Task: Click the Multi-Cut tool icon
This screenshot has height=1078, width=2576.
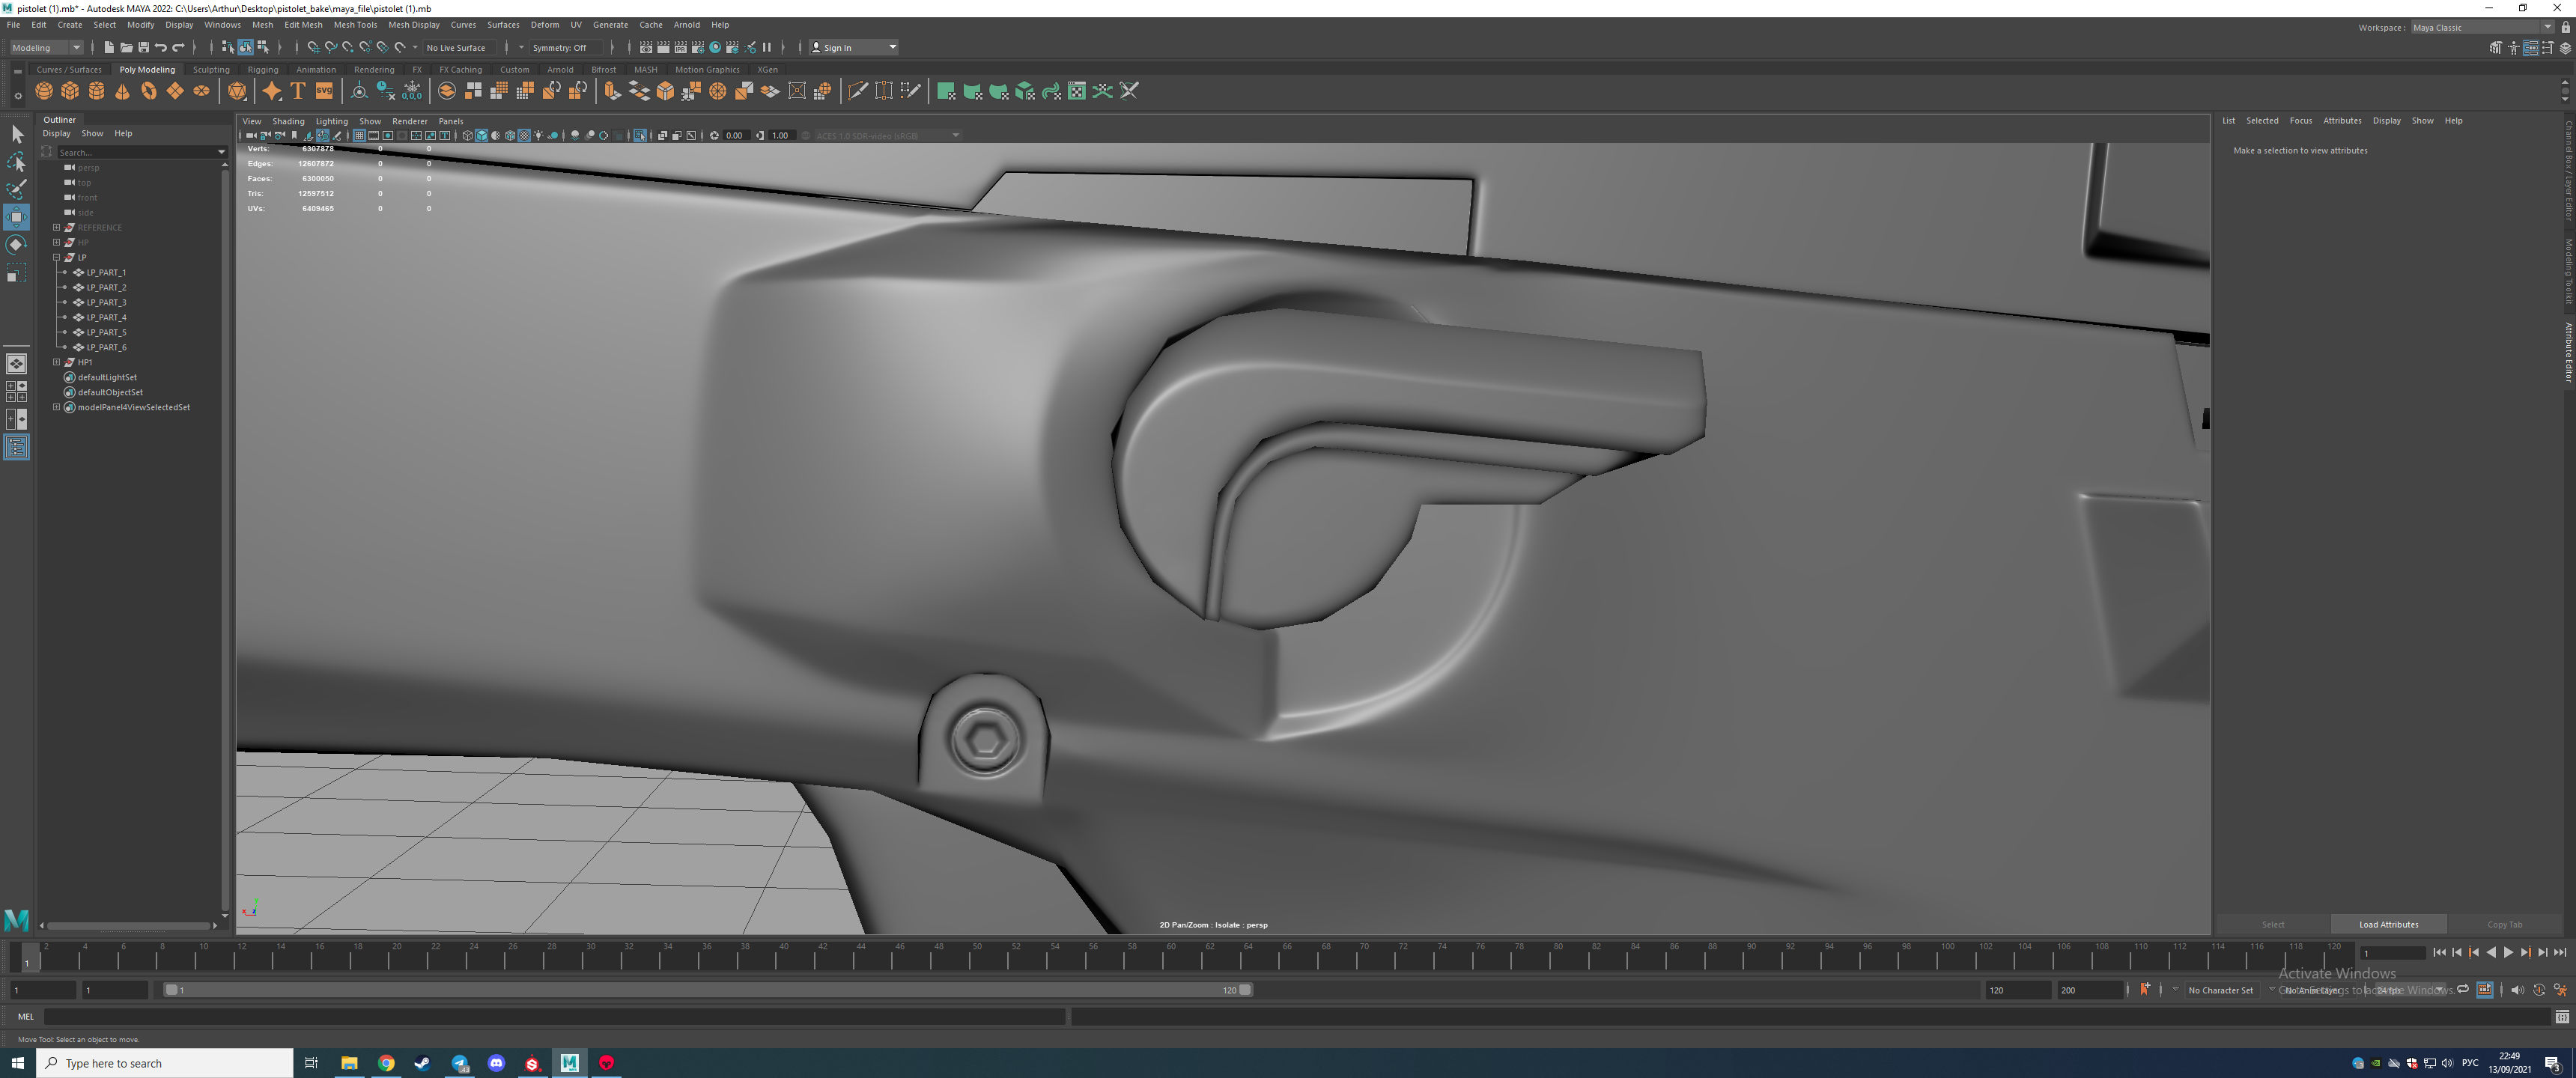Action: pyautogui.click(x=857, y=91)
